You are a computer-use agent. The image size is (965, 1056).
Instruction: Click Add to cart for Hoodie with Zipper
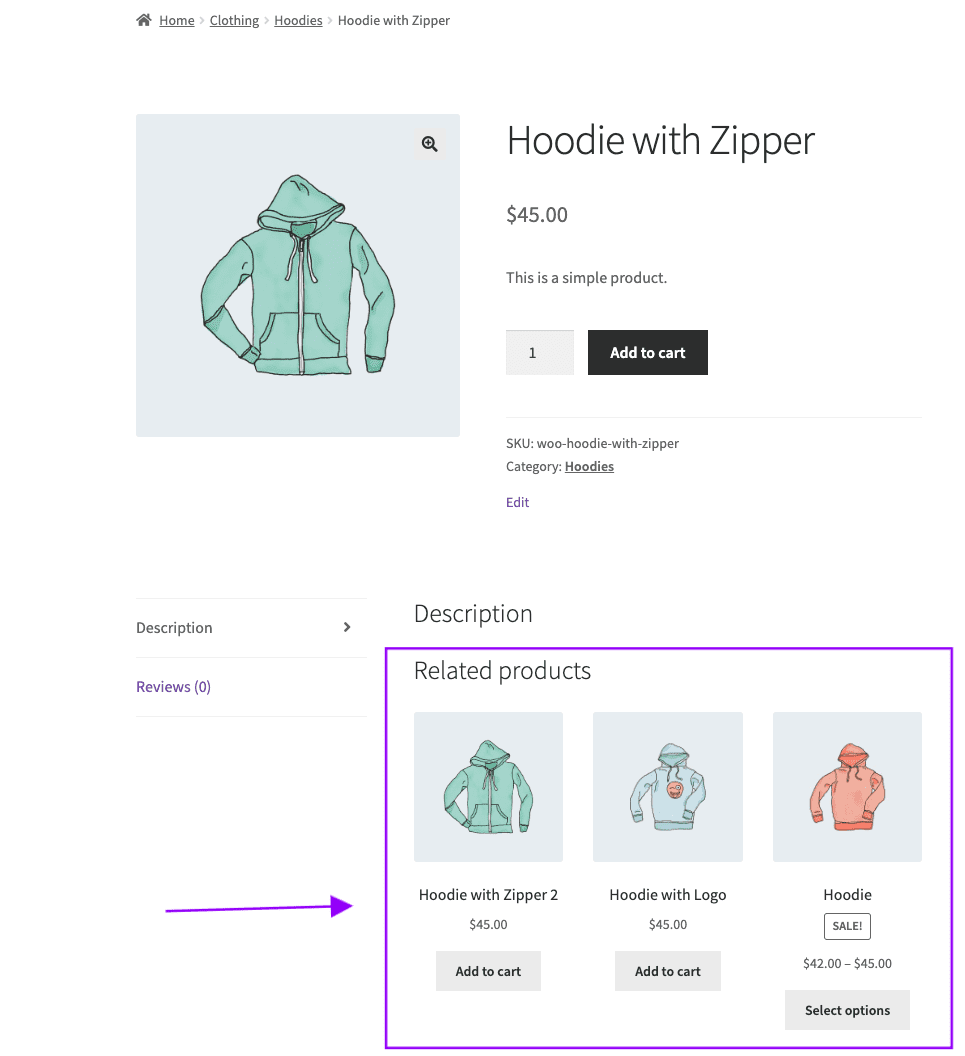click(x=647, y=352)
